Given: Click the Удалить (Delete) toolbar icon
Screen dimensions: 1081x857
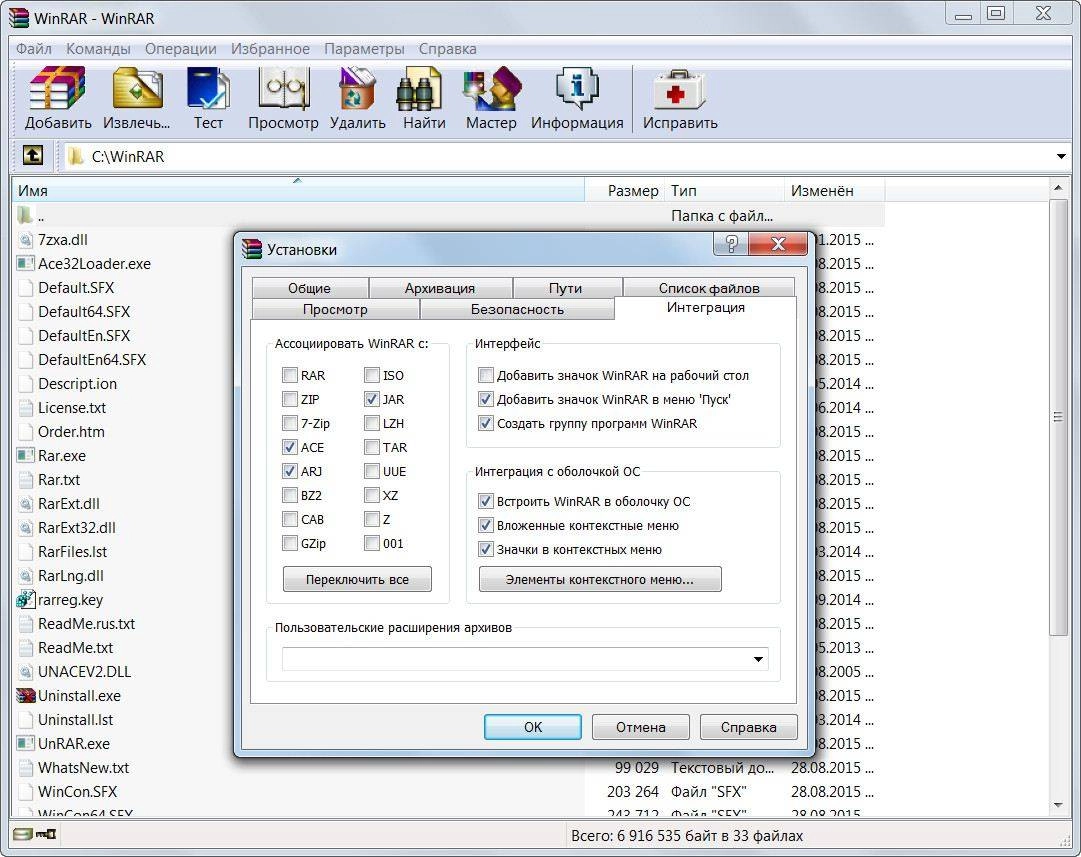Looking at the screenshot, I should coord(357,88).
